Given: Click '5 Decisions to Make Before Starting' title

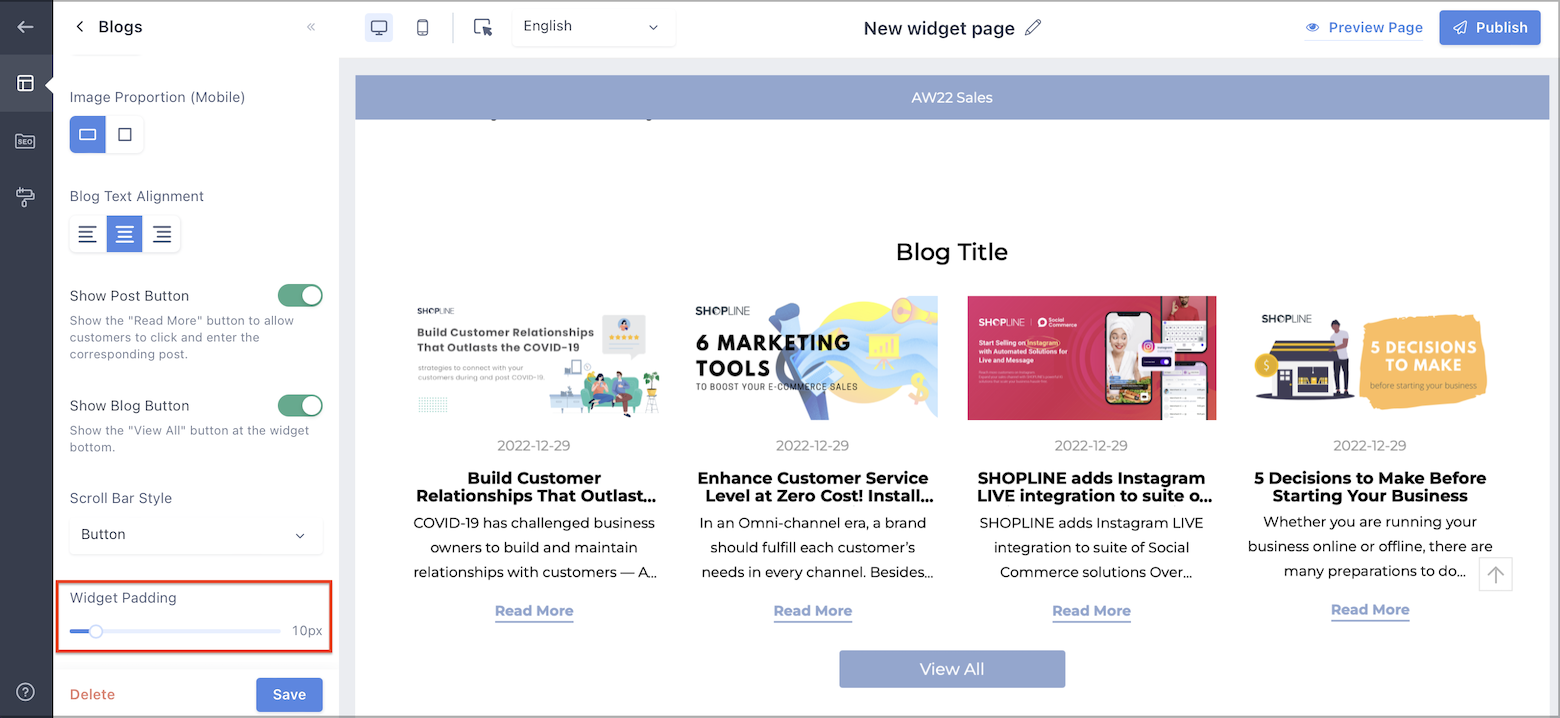Looking at the screenshot, I should [x=1370, y=487].
